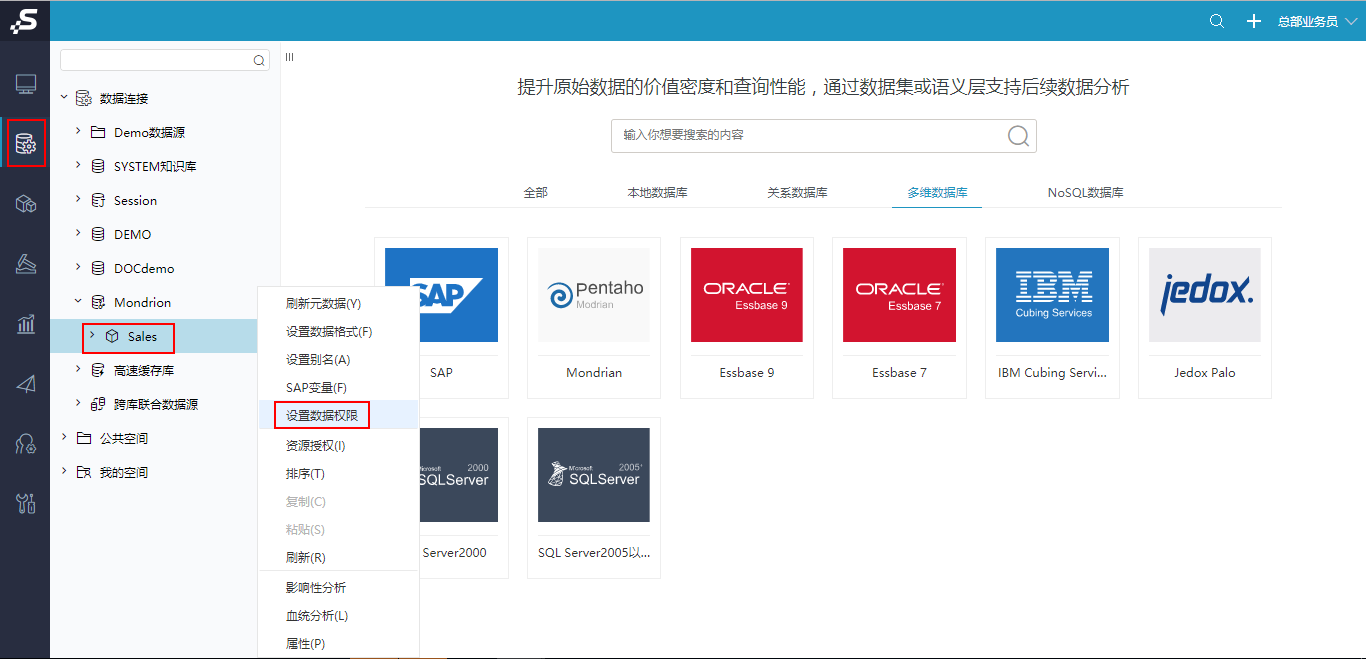
Task: Open the bar chart dashboard sidebar icon
Action: (26, 324)
